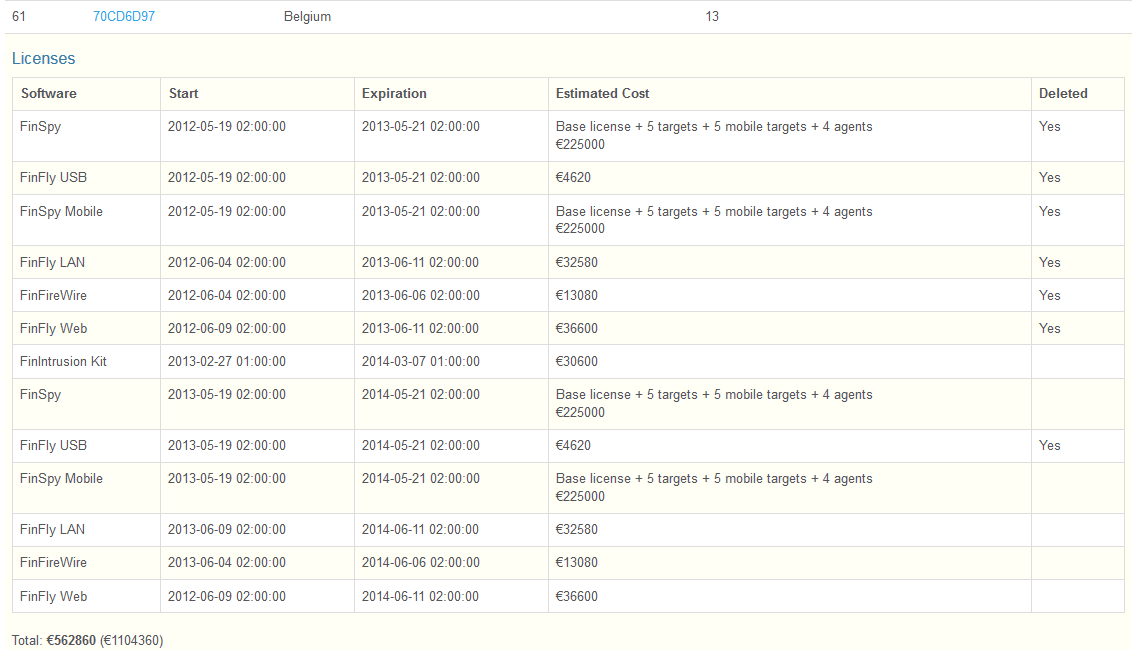1140x650 pixels.
Task: Click expiration date 2014-03-07 01:00:00
Action: (420, 361)
